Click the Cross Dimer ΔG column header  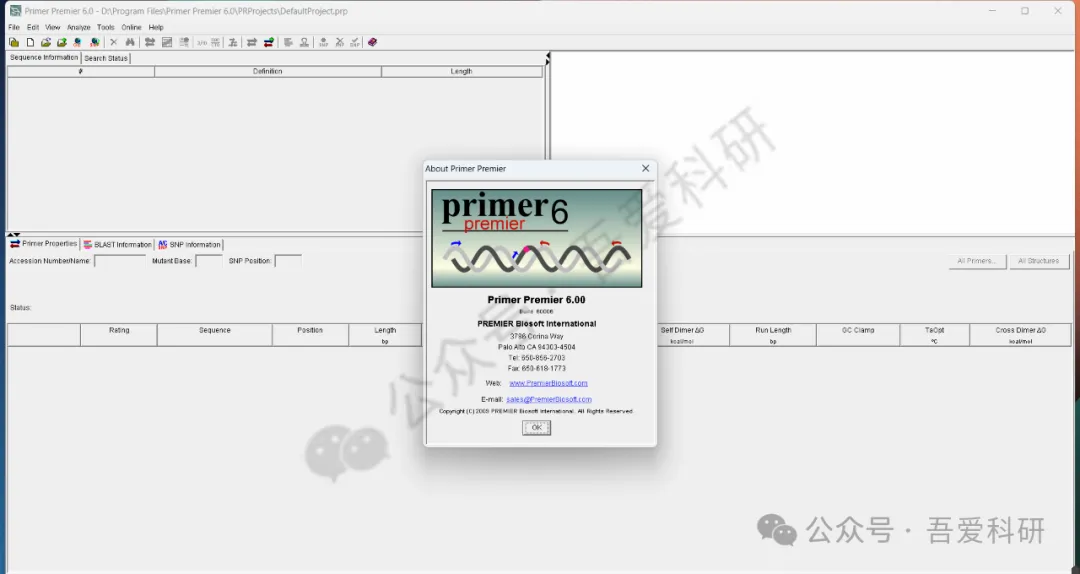pyautogui.click(x=1020, y=335)
